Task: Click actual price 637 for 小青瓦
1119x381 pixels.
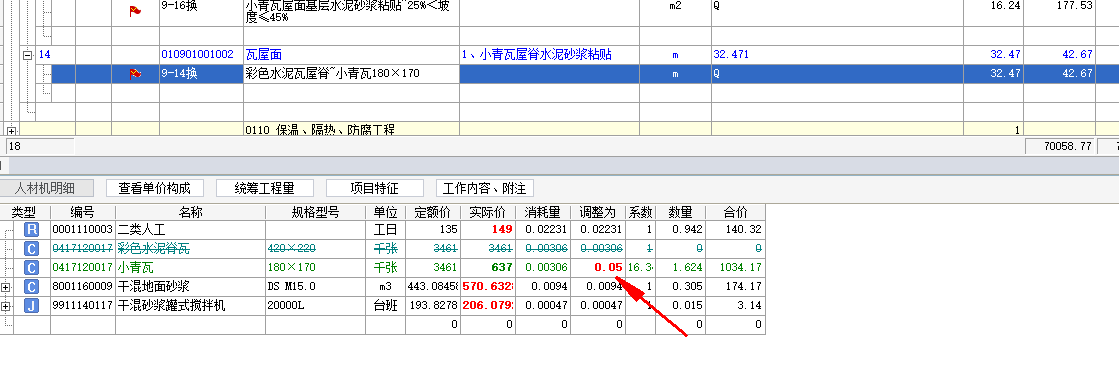Action: (x=488, y=268)
